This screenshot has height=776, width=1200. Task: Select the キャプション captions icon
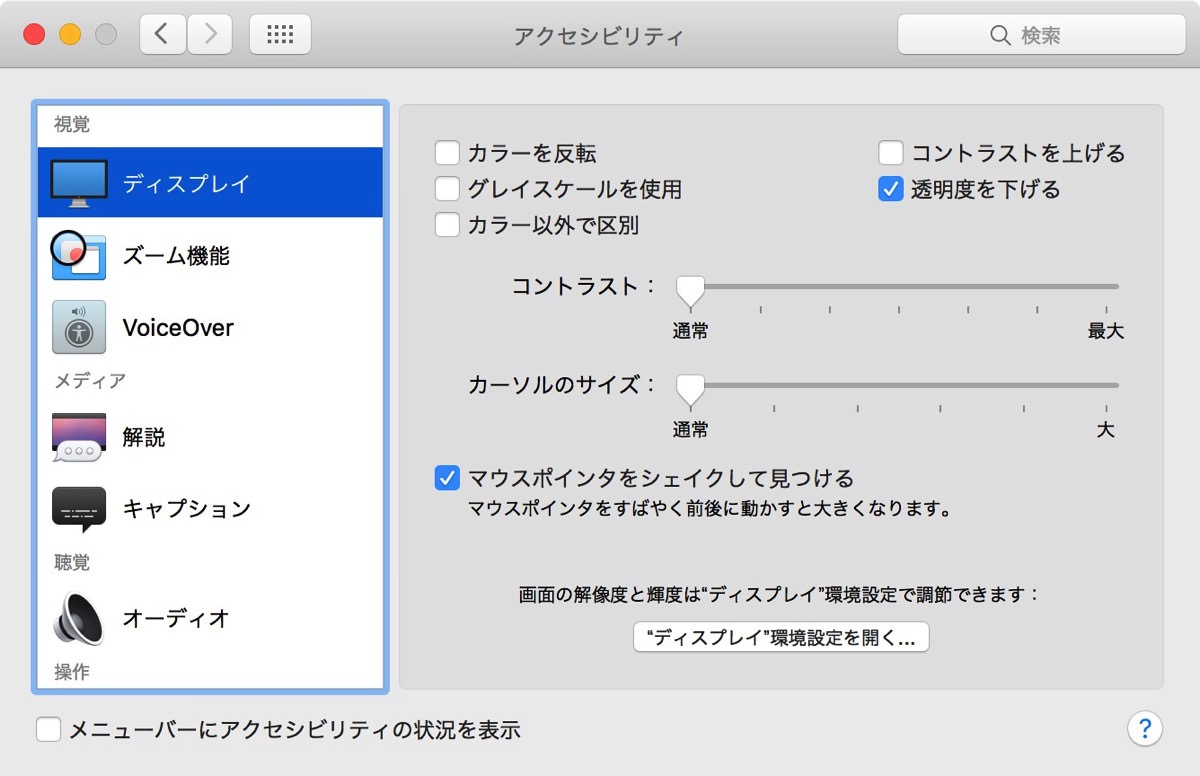coord(79,509)
